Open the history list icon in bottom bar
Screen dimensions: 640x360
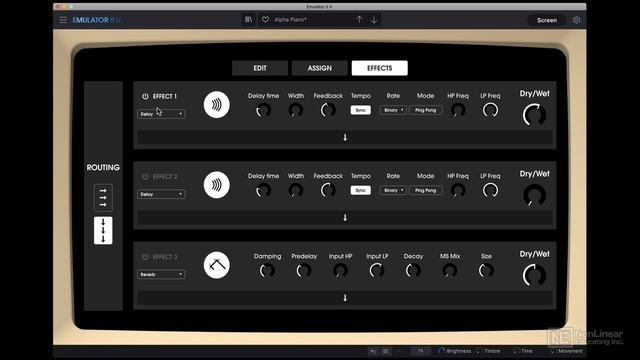click(386, 351)
